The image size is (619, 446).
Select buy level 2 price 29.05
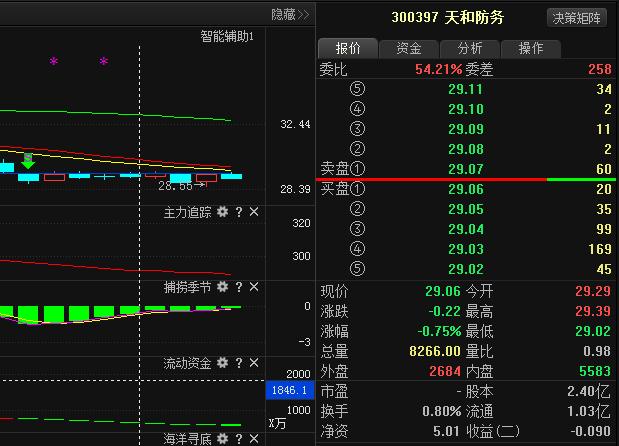(465, 209)
